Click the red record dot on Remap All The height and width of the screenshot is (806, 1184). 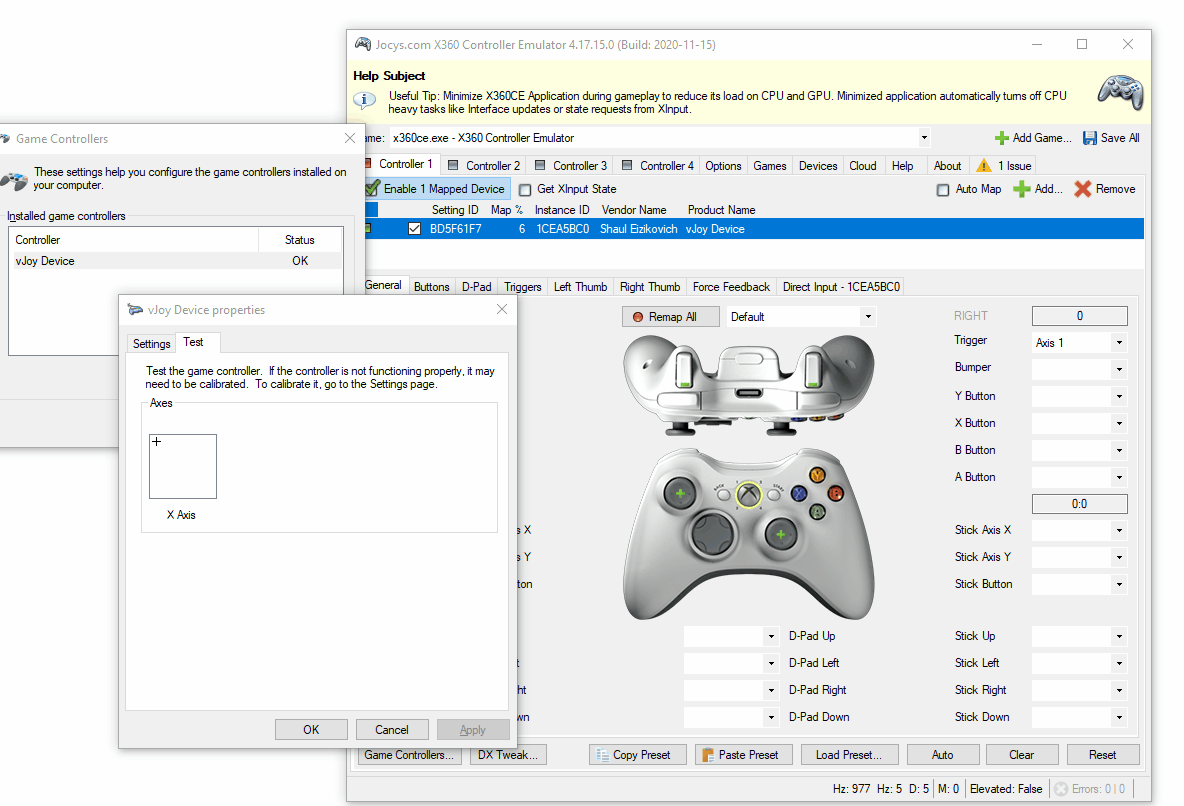click(x=637, y=317)
